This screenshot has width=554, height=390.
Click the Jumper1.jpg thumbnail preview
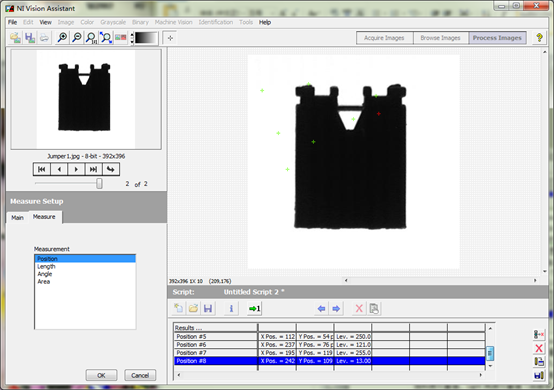tap(86, 99)
